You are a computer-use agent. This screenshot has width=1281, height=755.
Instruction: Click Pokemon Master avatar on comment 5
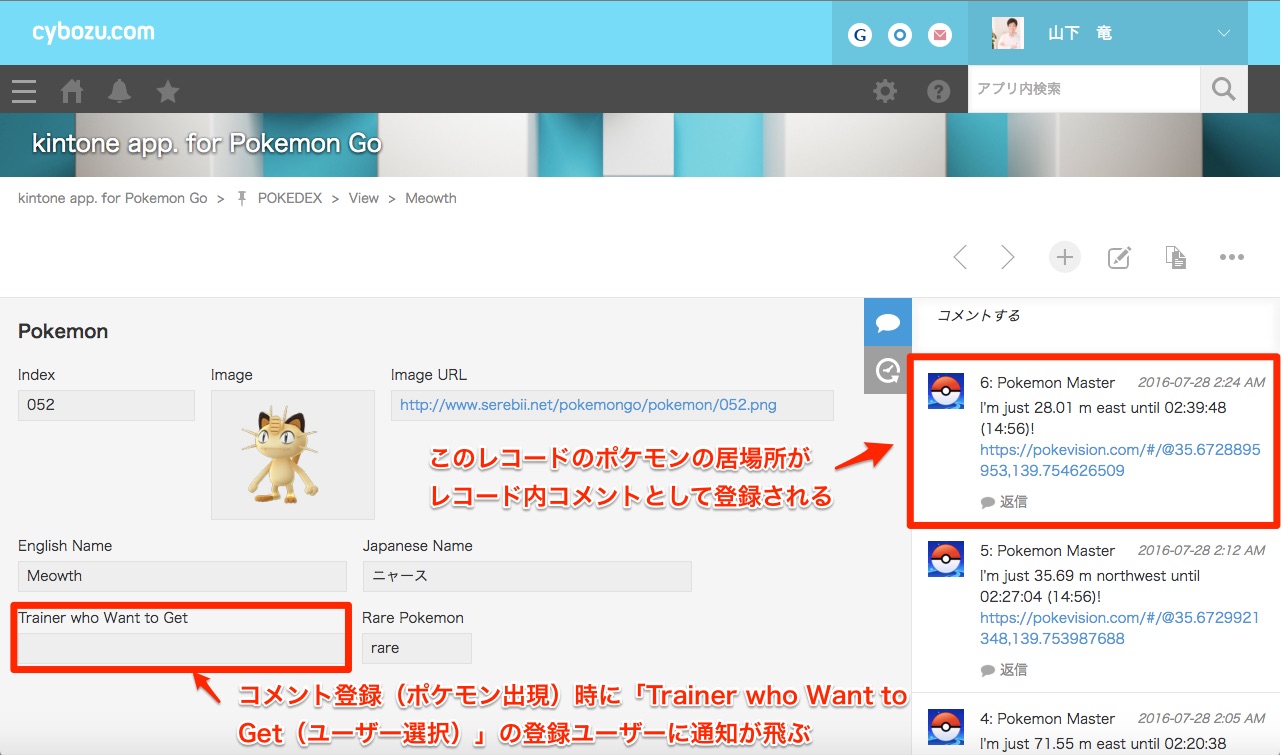946,559
